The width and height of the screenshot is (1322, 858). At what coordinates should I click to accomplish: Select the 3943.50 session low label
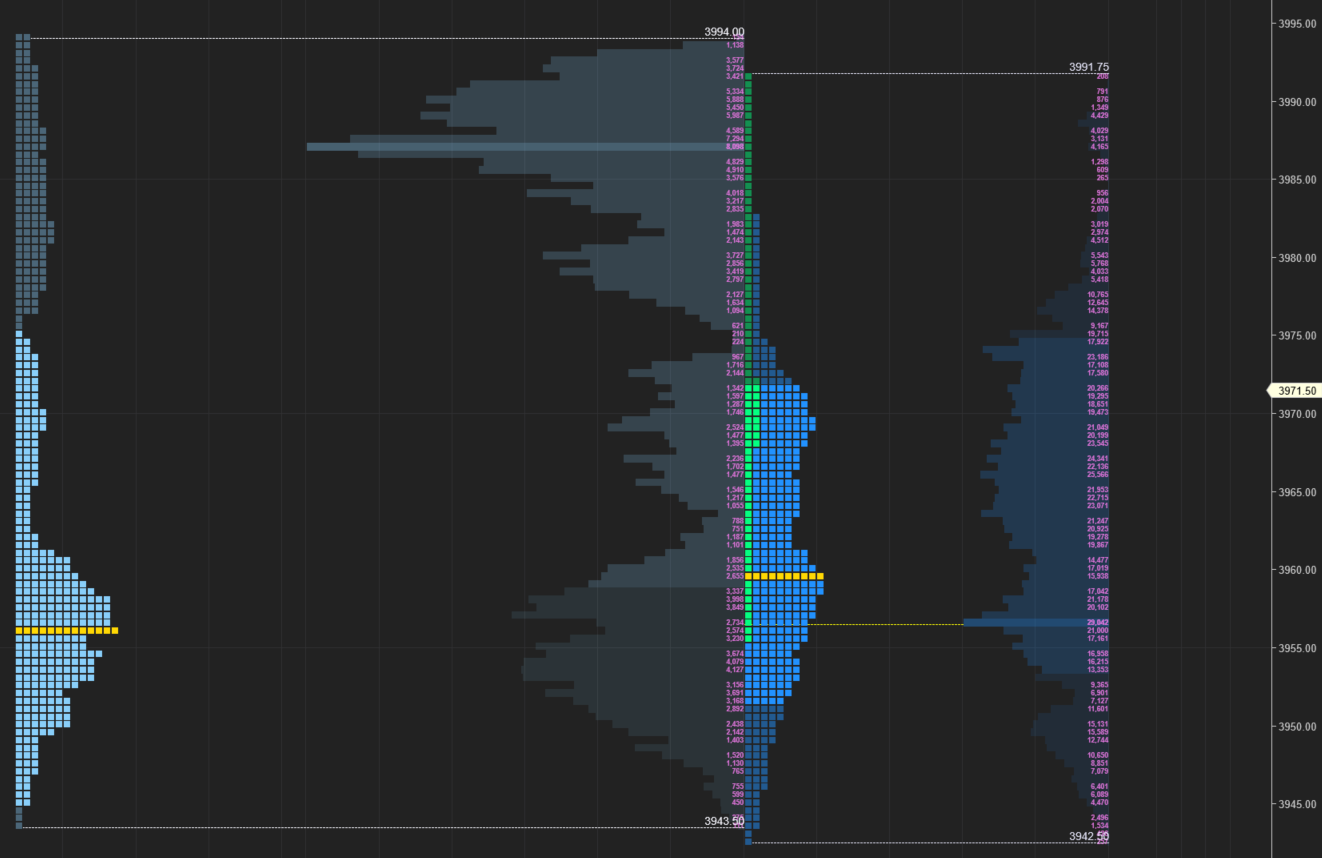tap(724, 821)
